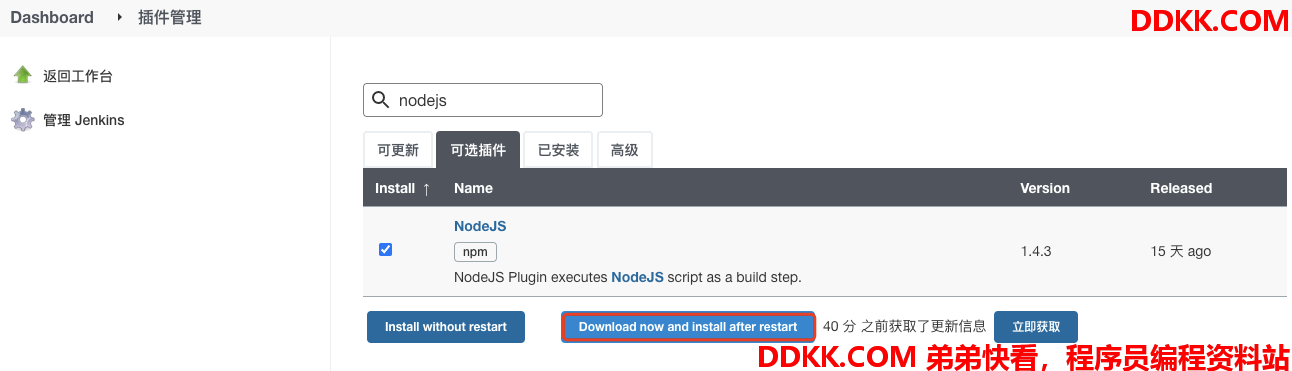Click Install without restart button
Image resolution: width=1292 pixels, height=371 pixels.
446,327
